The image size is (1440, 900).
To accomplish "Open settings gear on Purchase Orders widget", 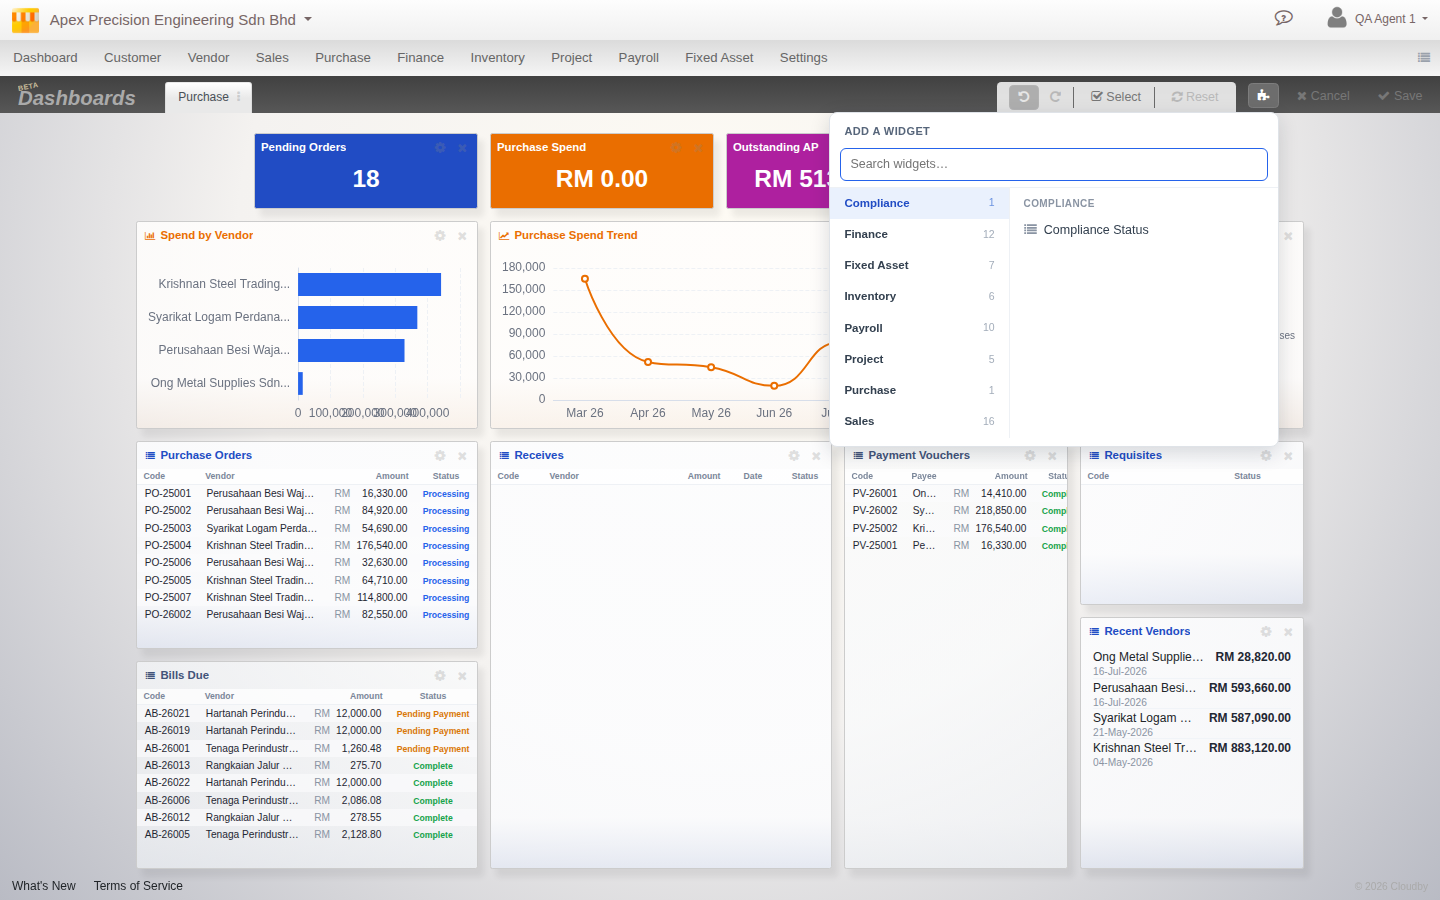I will 440,456.
